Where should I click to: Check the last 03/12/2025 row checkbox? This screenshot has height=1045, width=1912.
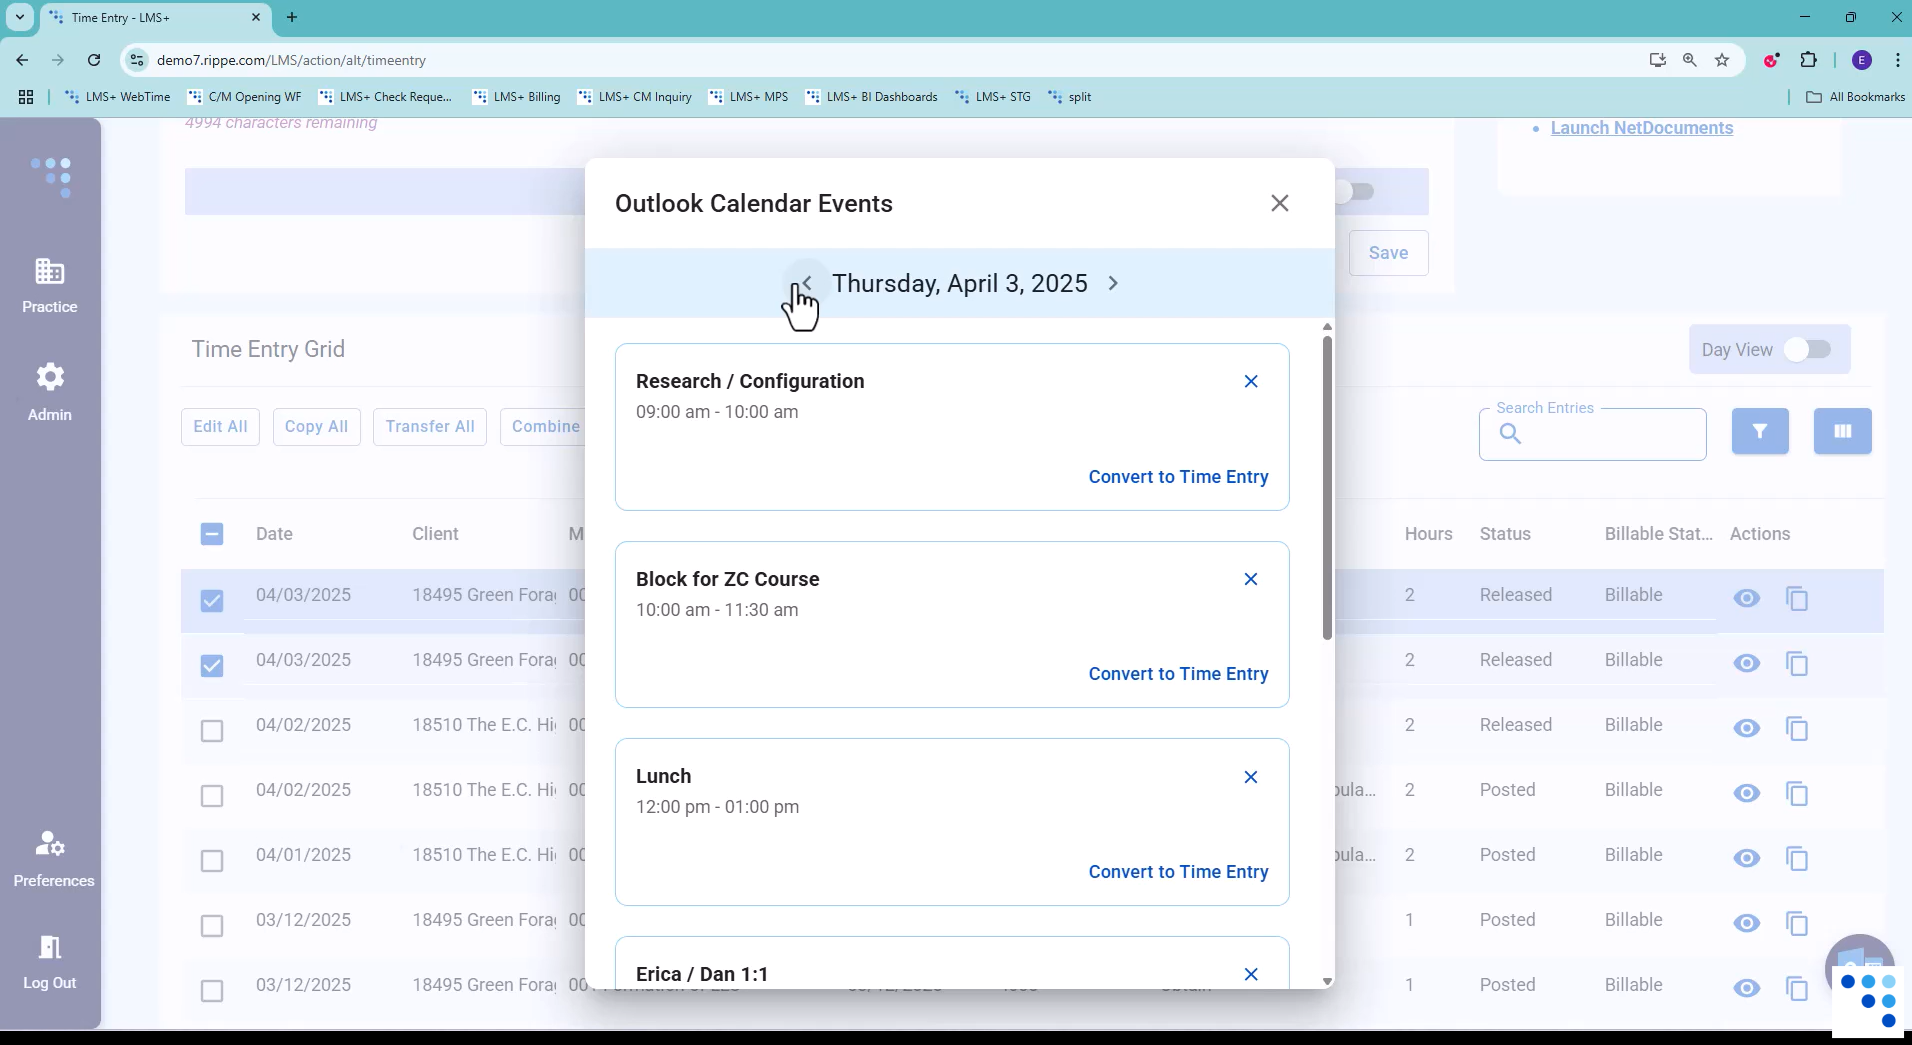tap(212, 991)
